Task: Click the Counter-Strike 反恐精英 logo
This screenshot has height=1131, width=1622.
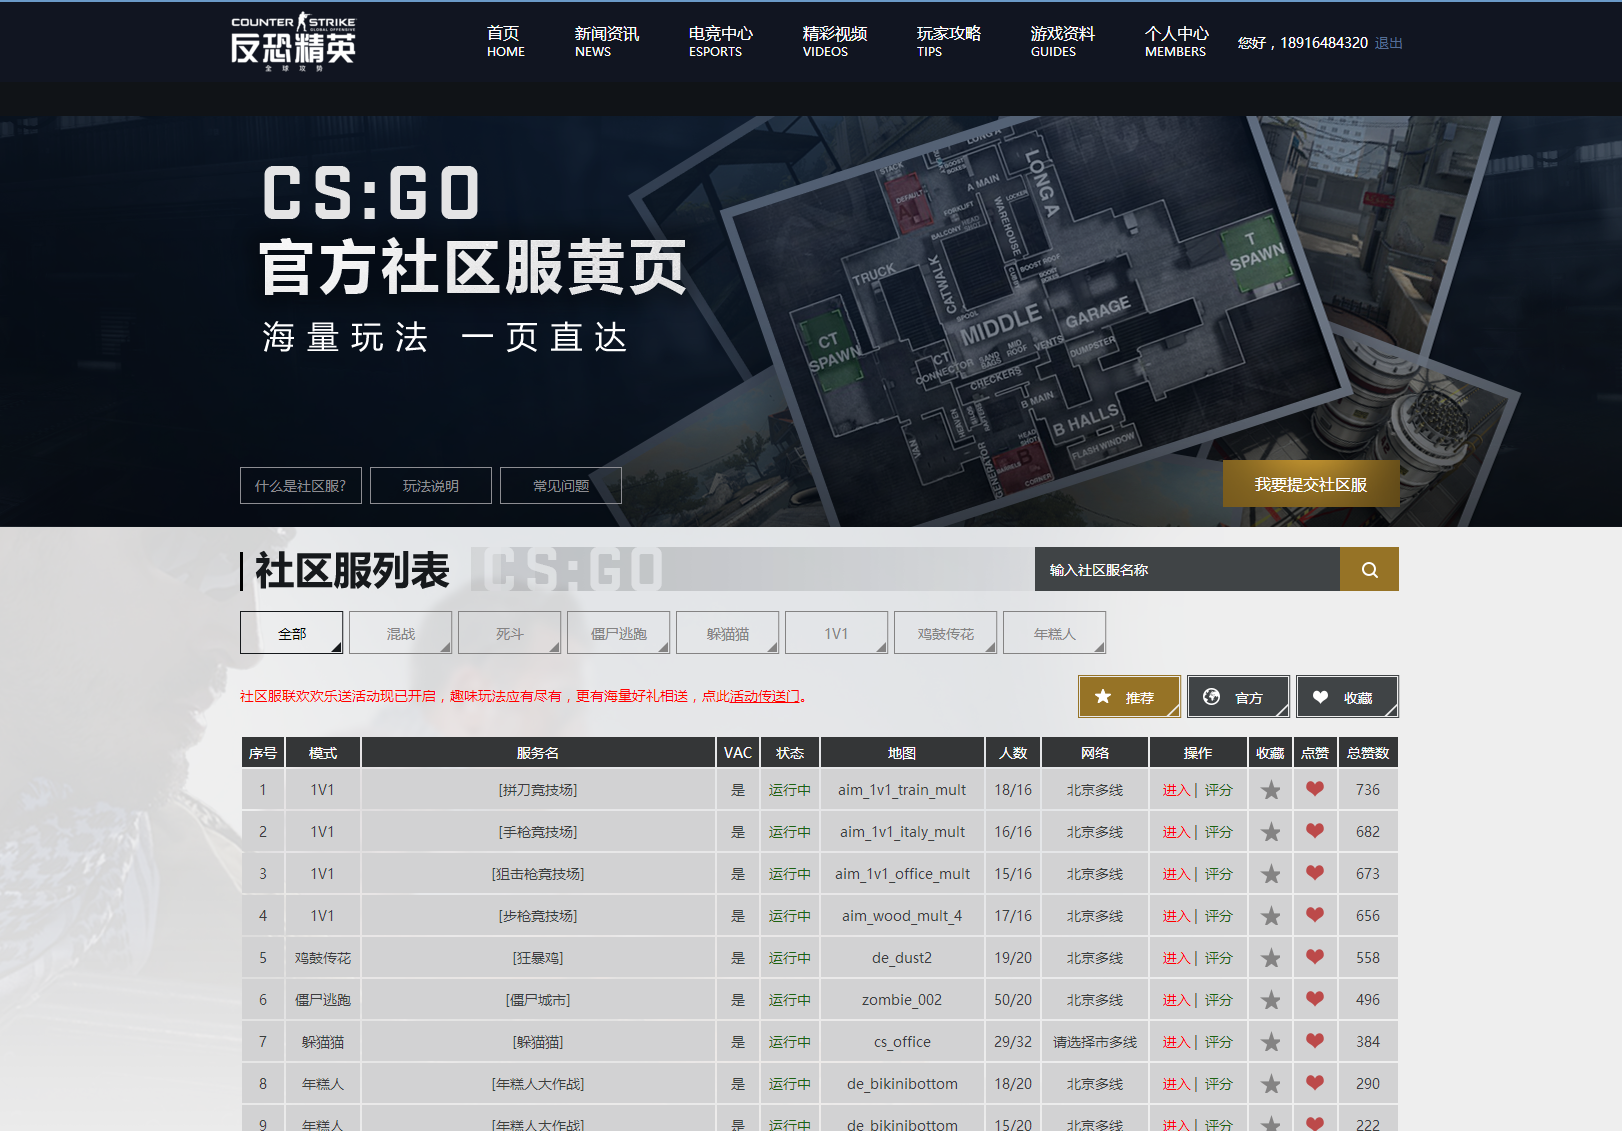Action: [290, 42]
